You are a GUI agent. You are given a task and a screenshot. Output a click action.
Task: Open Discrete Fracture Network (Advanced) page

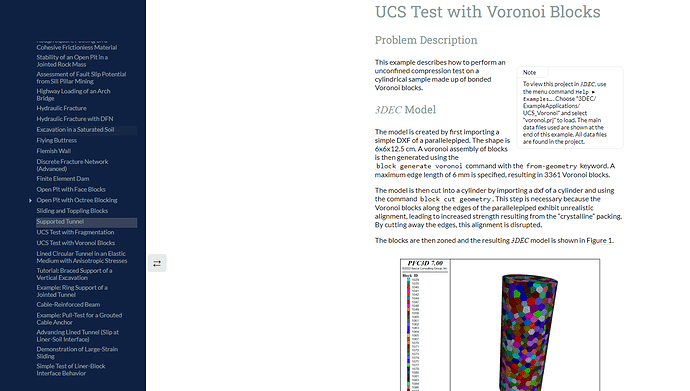[72, 165]
